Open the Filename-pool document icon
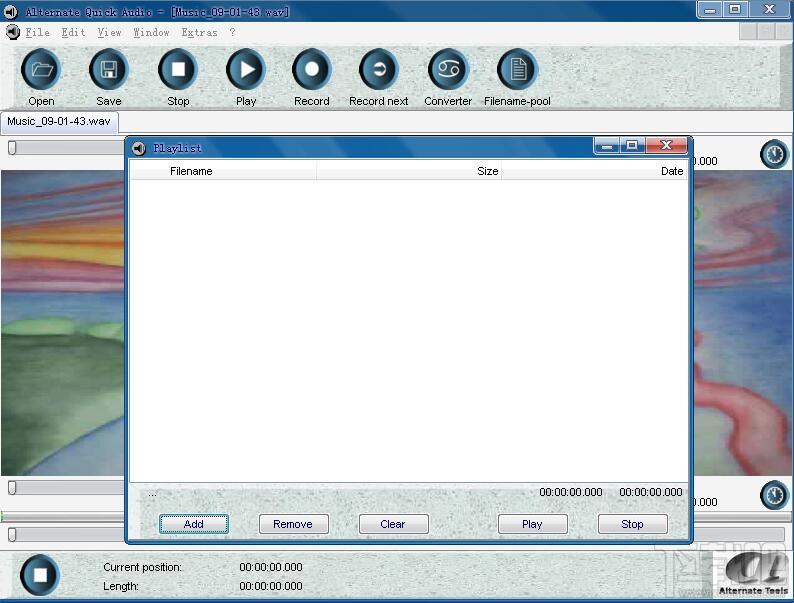 [x=517, y=69]
